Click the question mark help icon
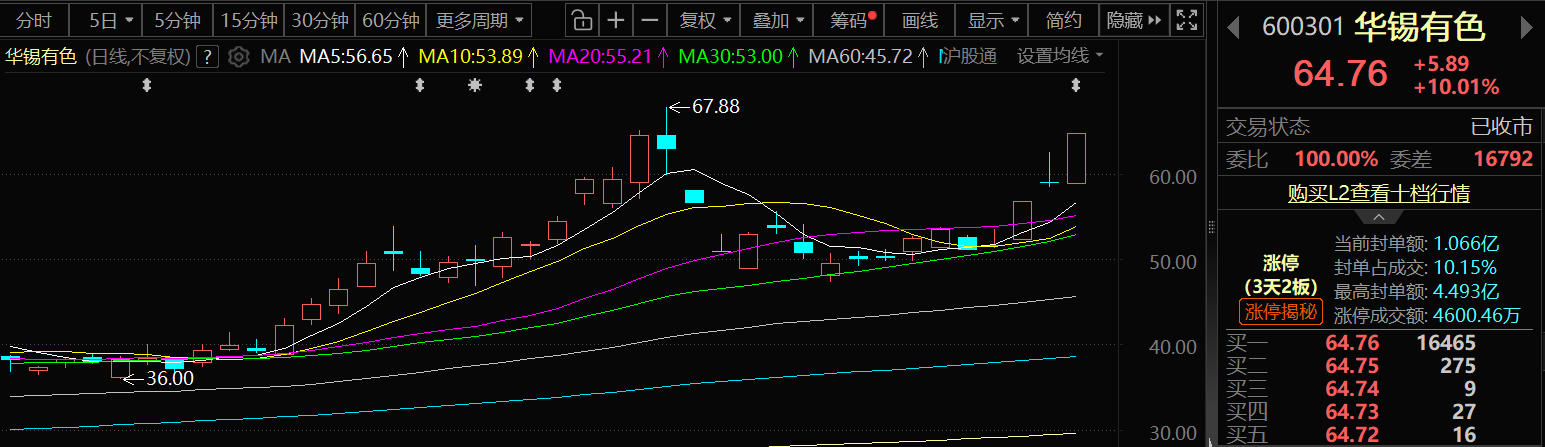This screenshot has height=447, width=1545. pyautogui.click(x=208, y=57)
